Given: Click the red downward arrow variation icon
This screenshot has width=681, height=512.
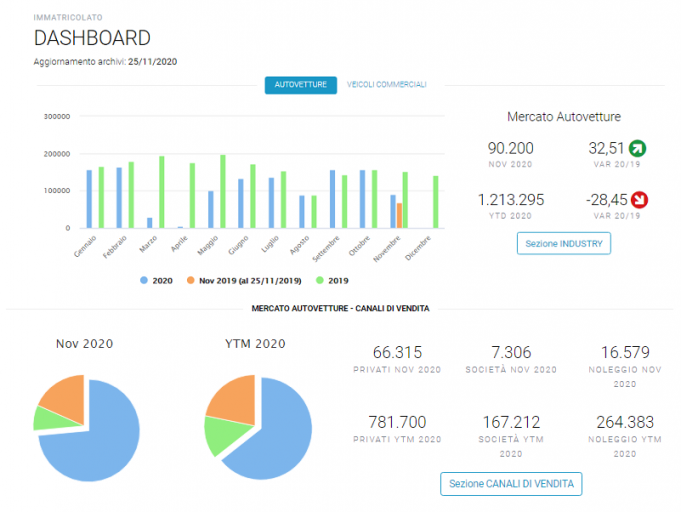Looking at the screenshot, I should pos(639,200).
